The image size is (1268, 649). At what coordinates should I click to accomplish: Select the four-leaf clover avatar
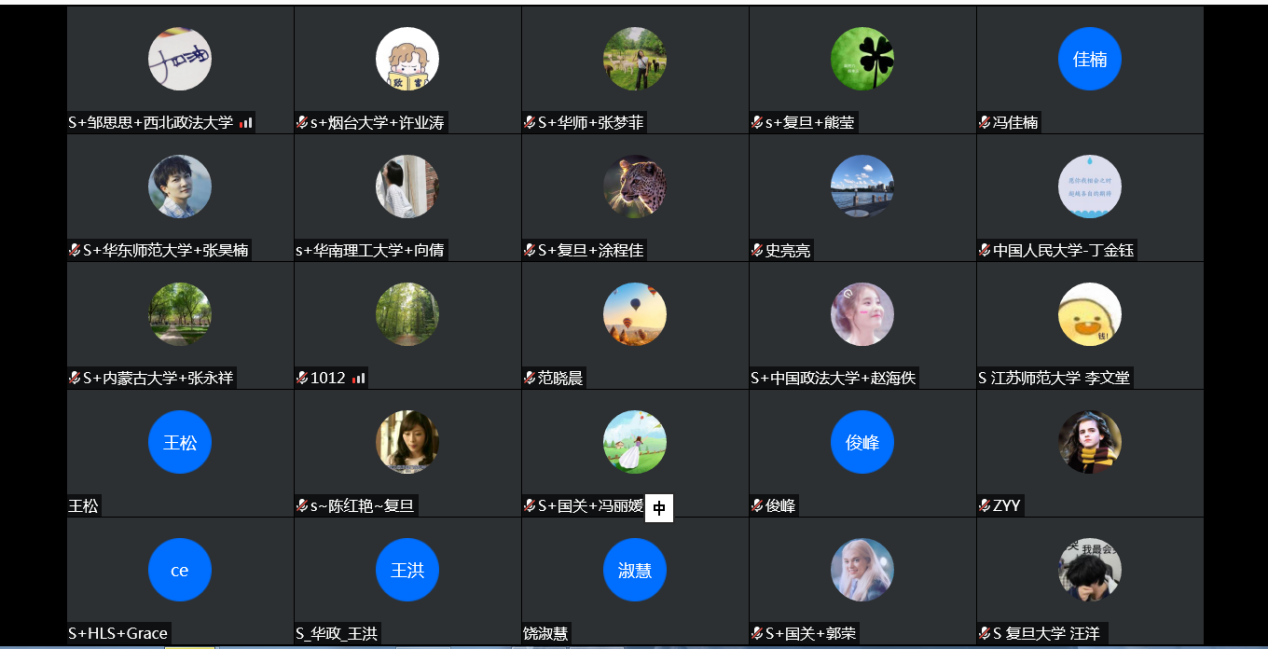click(862, 59)
